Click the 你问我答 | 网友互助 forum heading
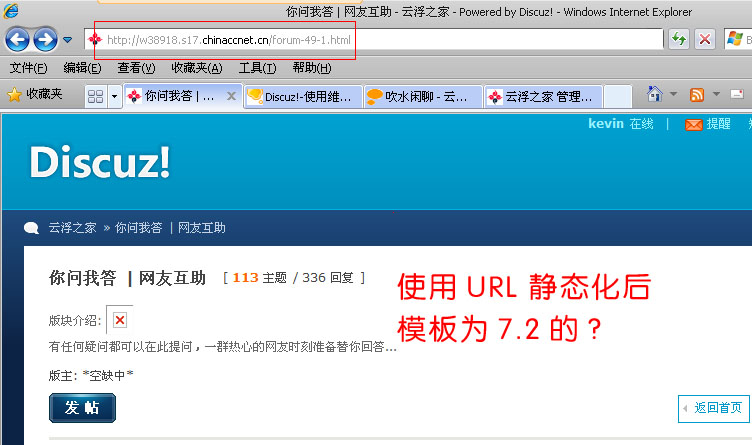This screenshot has height=445, width=752. point(127,278)
